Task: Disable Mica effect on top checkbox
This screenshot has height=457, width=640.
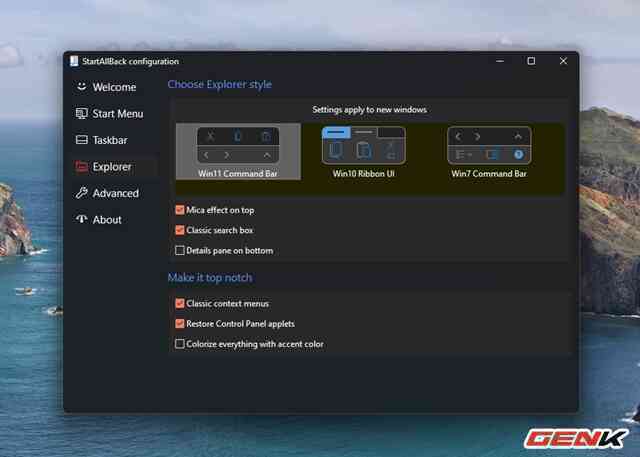Action: [x=180, y=210]
